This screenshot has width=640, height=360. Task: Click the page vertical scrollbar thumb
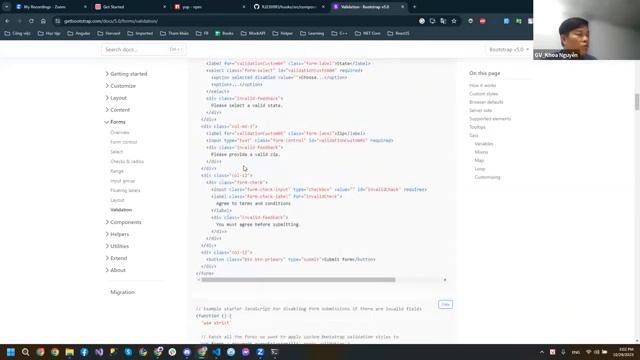637,102
